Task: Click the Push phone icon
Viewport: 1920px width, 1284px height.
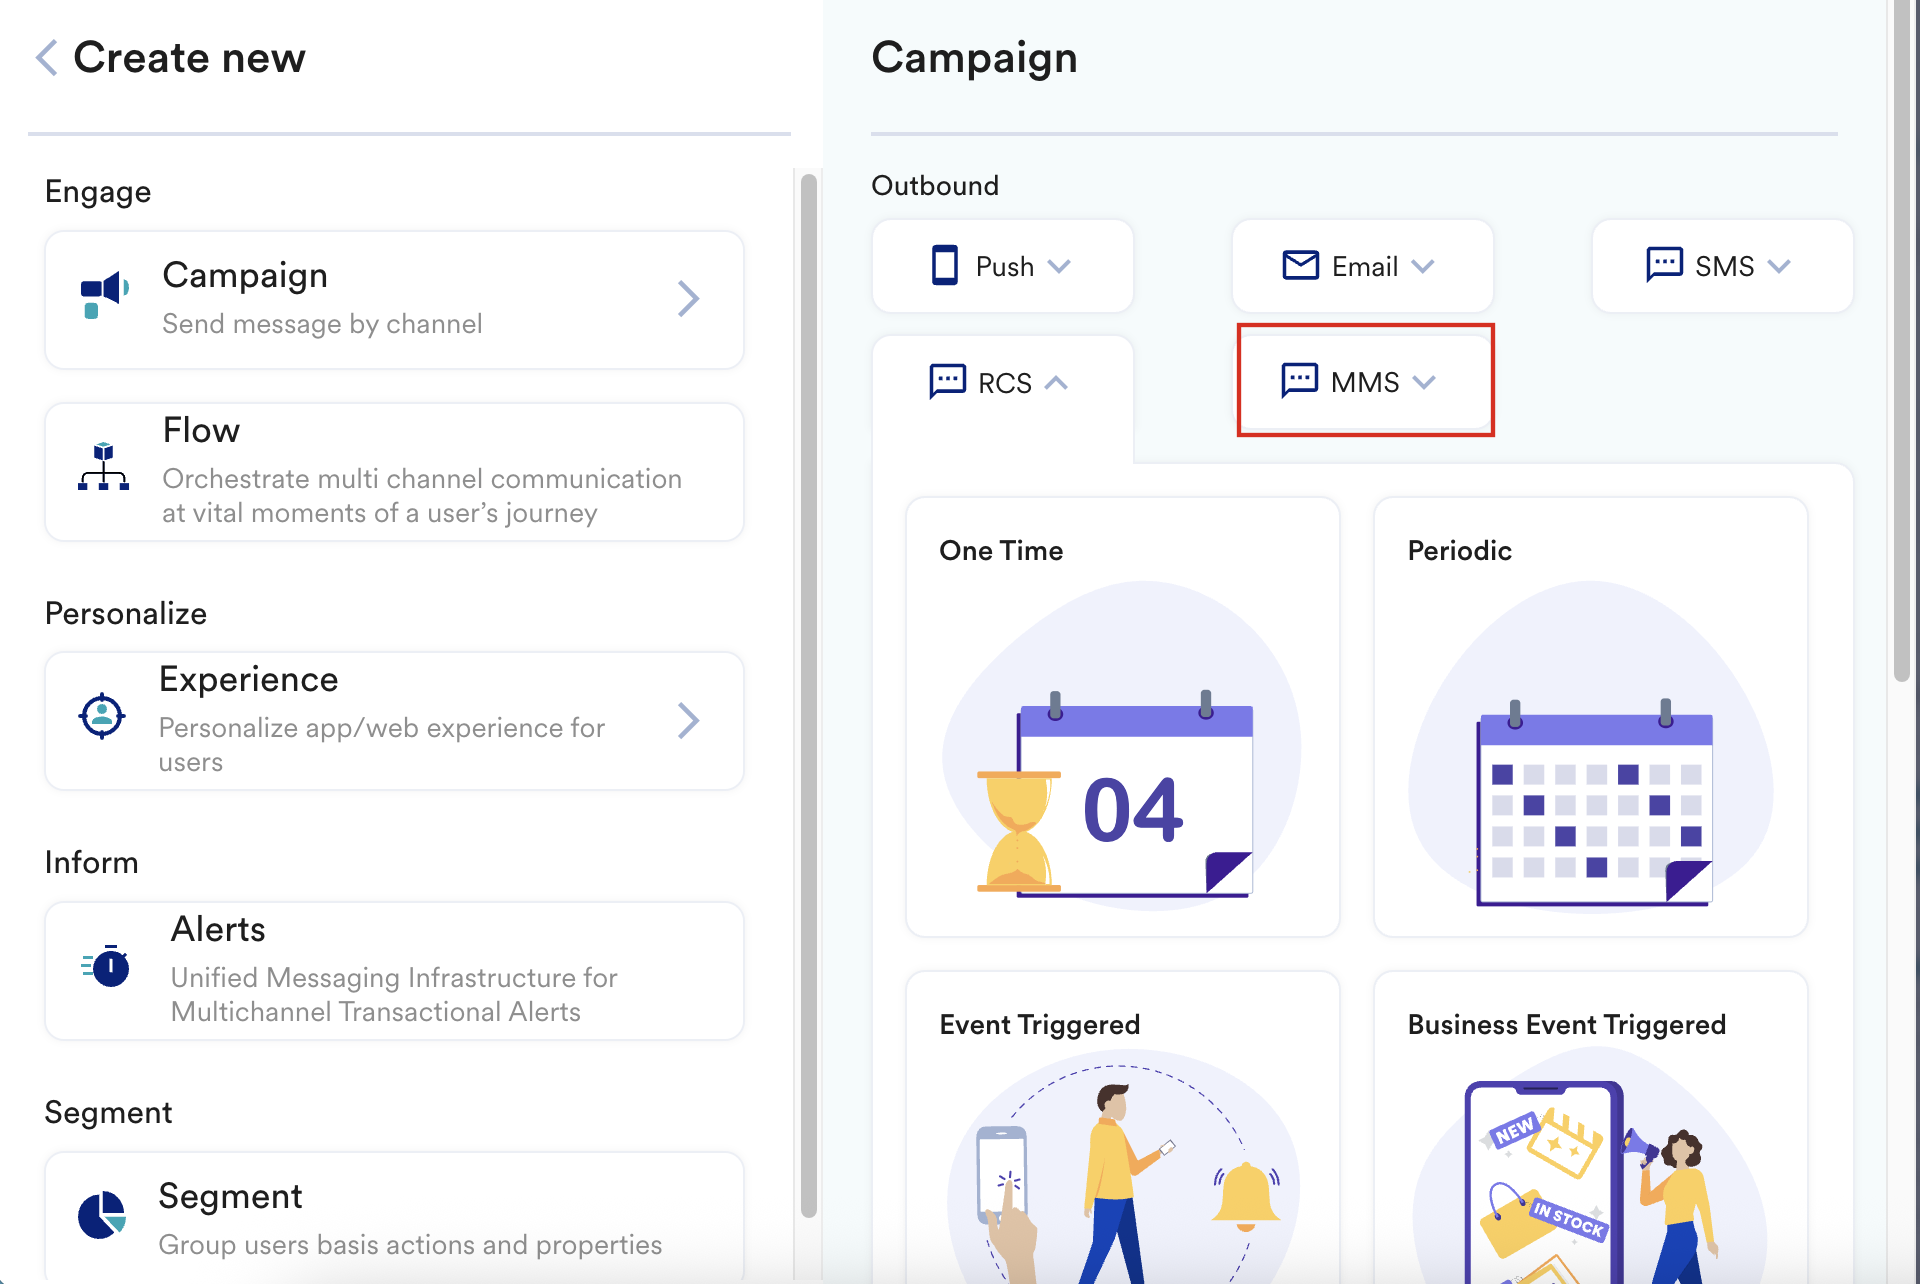Action: (x=944, y=266)
